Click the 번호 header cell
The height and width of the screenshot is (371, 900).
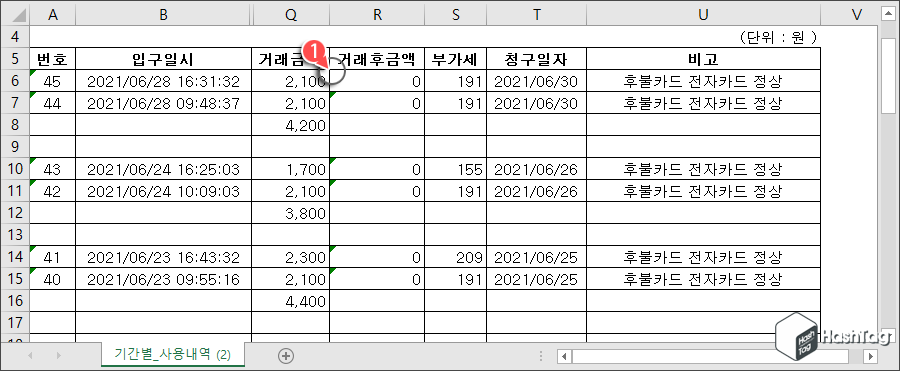(x=52, y=59)
